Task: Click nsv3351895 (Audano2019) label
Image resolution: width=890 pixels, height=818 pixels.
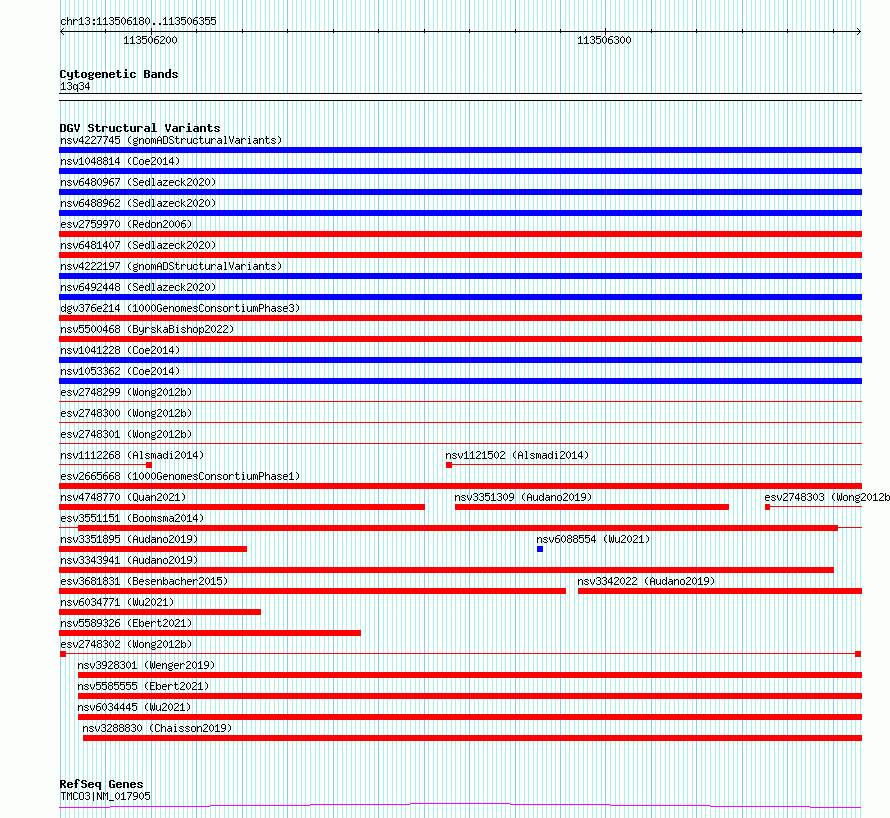Action: click(129, 539)
